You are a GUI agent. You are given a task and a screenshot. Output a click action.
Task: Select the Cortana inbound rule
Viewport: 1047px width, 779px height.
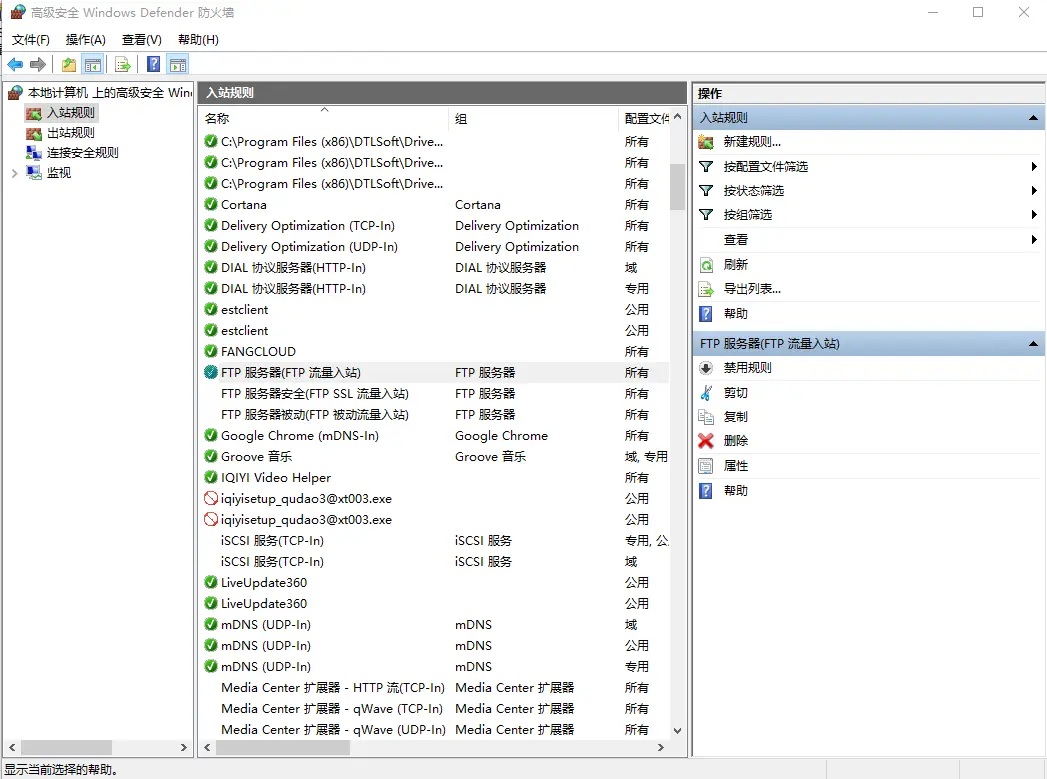click(435, 205)
